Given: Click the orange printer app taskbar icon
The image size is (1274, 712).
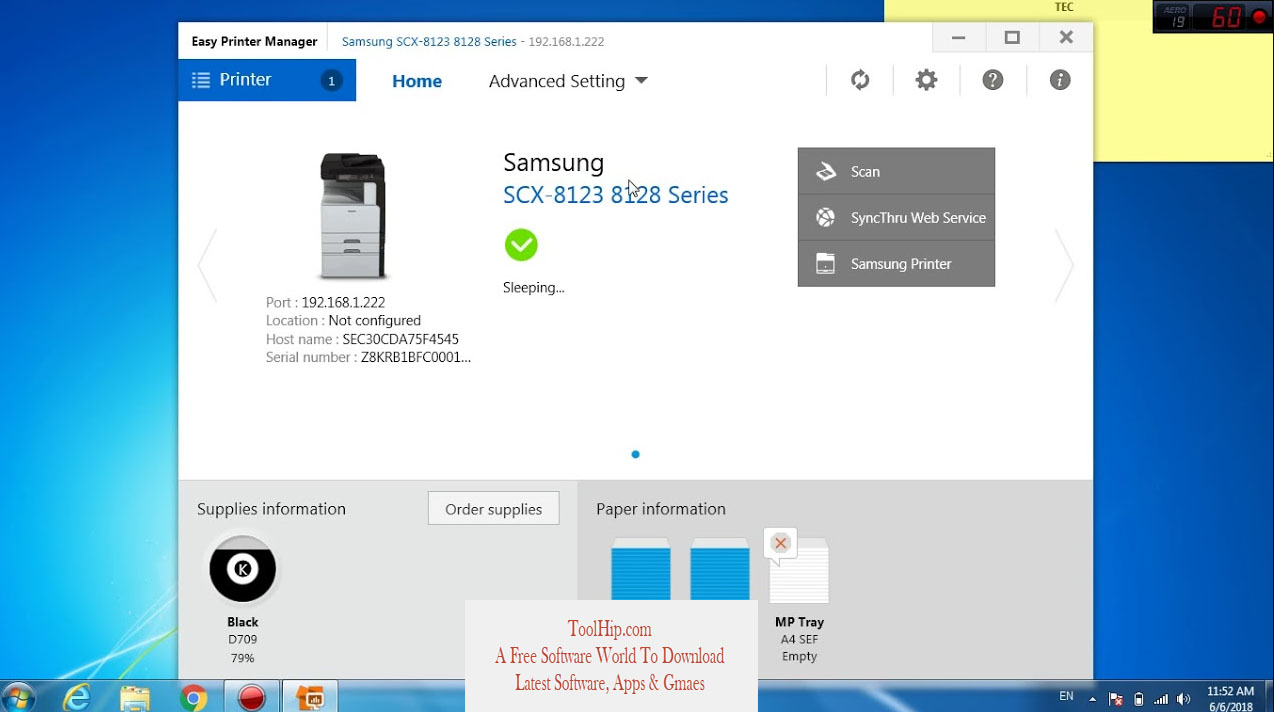Looking at the screenshot, I should coord(310,697).
